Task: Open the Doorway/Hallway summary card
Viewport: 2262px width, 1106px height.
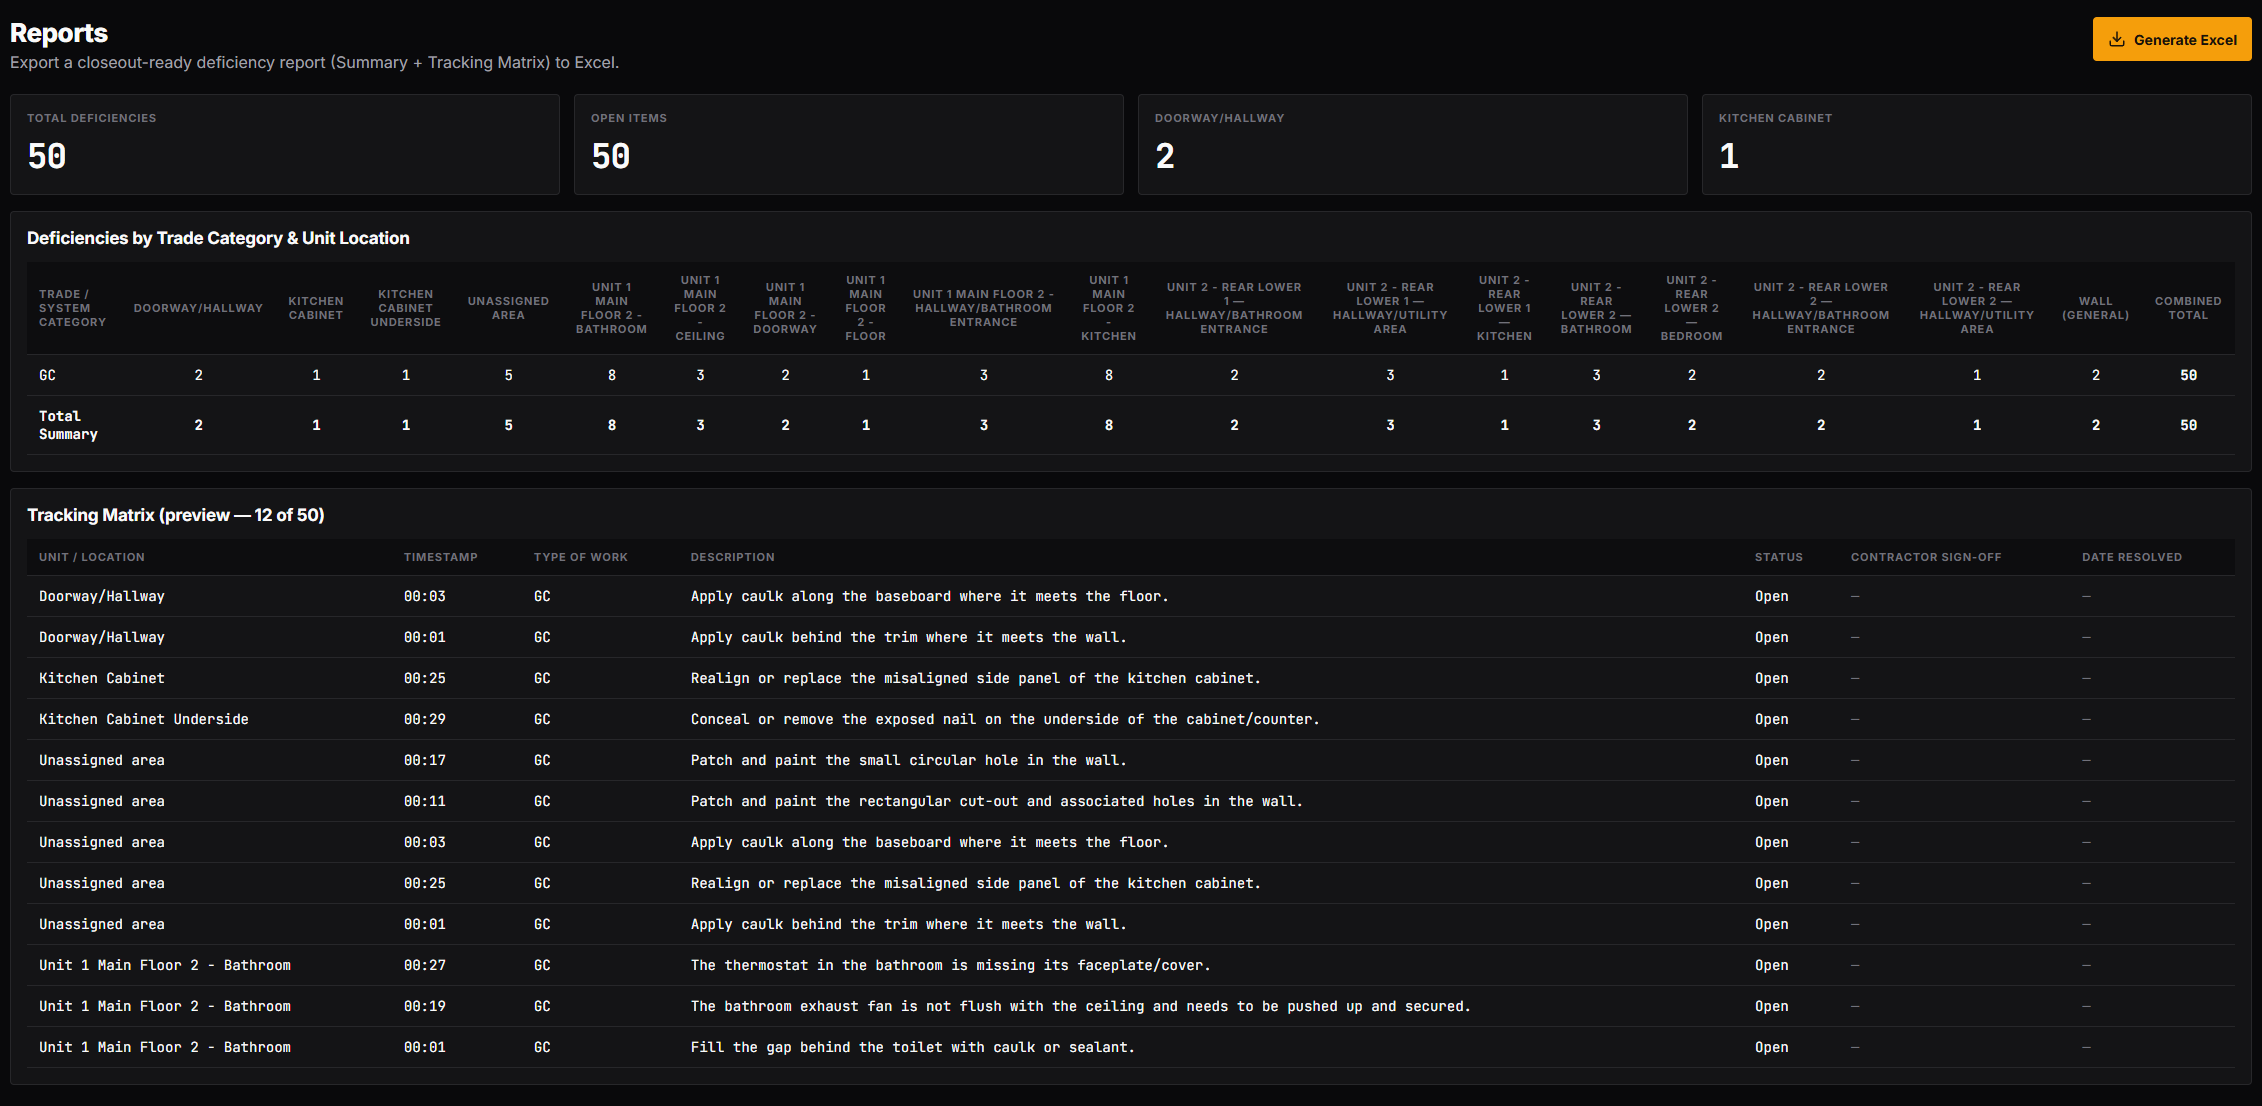Action: (1413, 145)
